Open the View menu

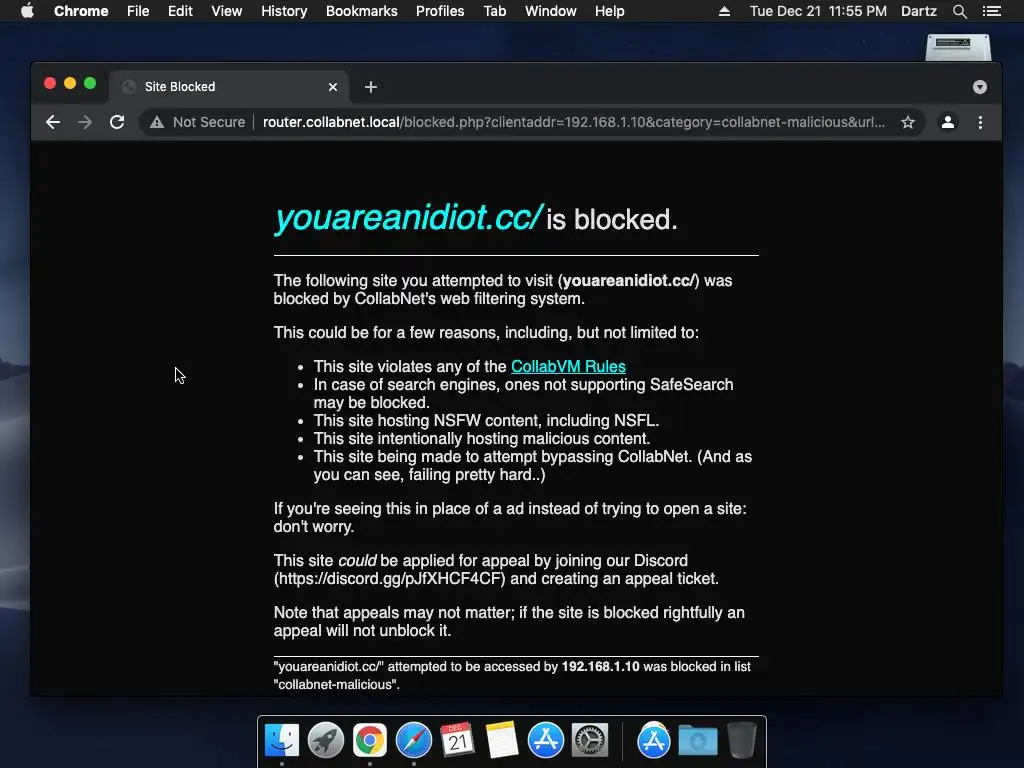227,11
